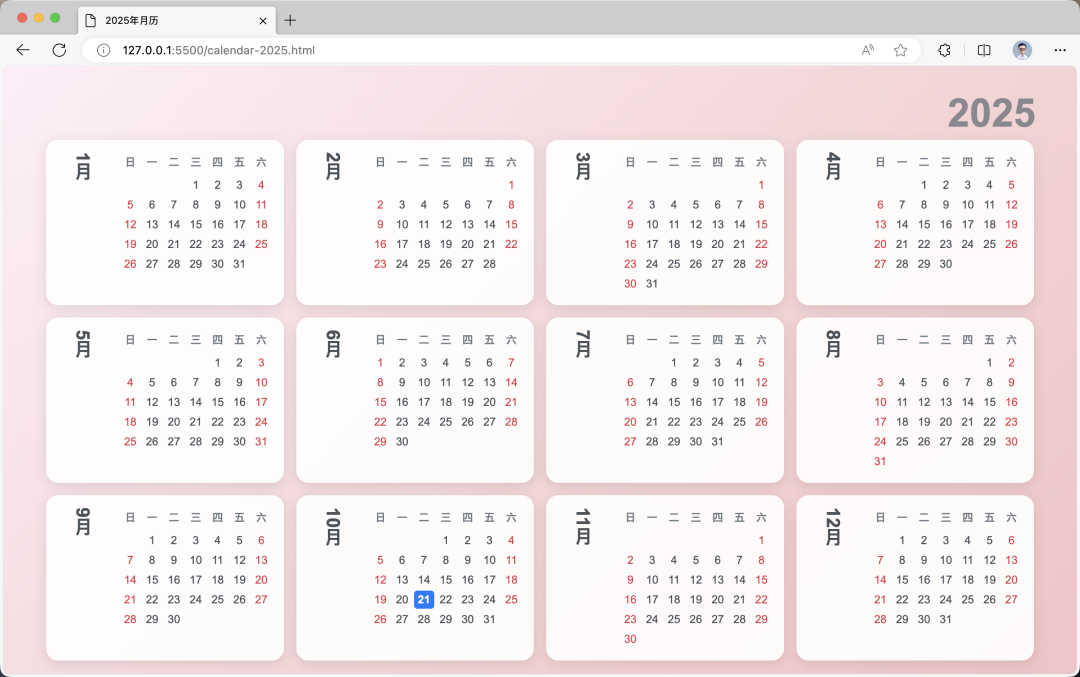This screenshot has height=677, width=1080.
Task: Click the browser profile avatar
Action: 1021,50
